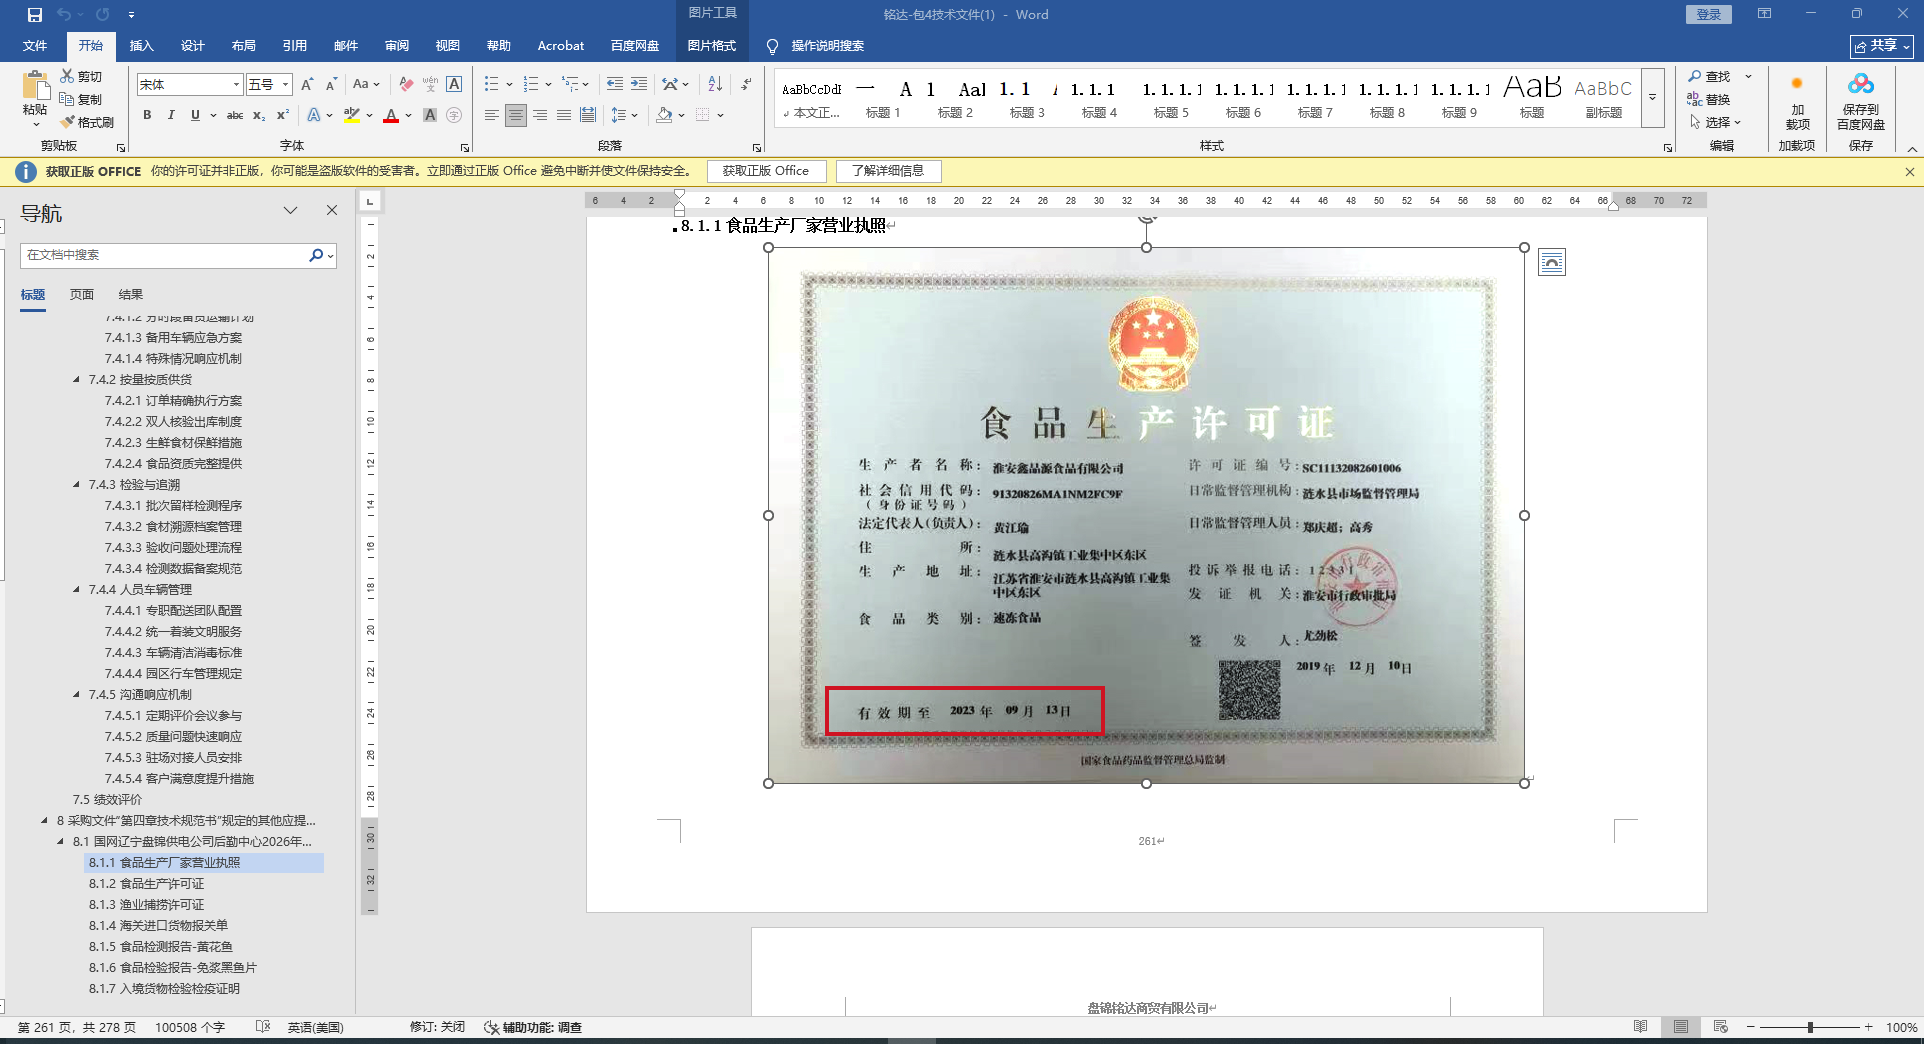Zoom out with the minus button
This screenshot has height=1044, width=1924.
tap(1750, 1027)
